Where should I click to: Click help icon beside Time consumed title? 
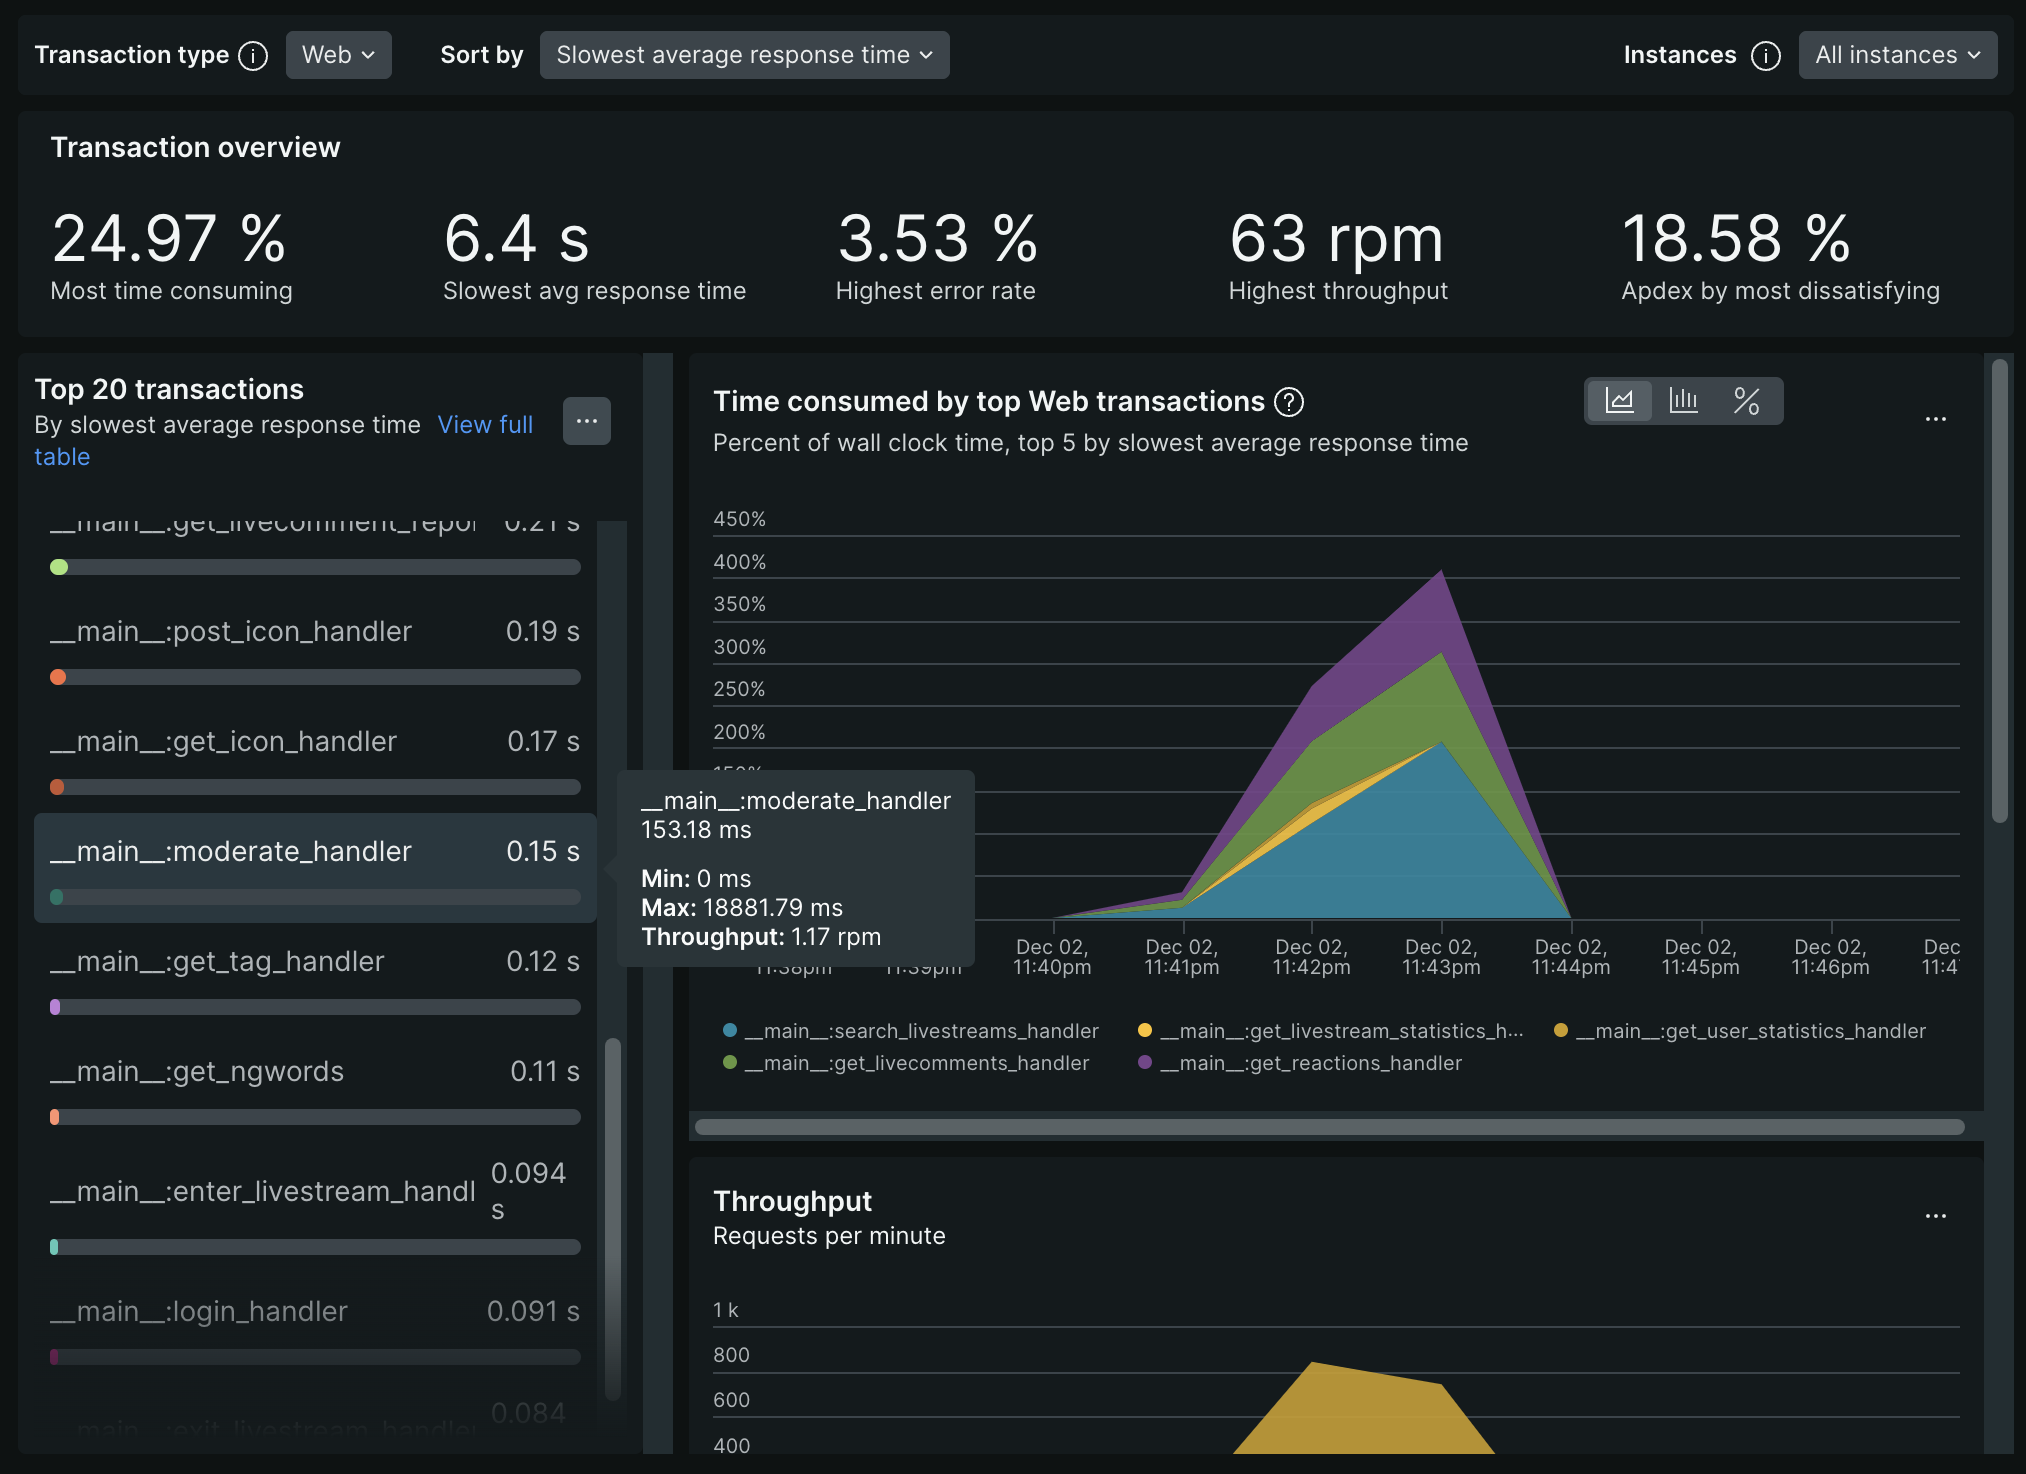coord(1289,402)
